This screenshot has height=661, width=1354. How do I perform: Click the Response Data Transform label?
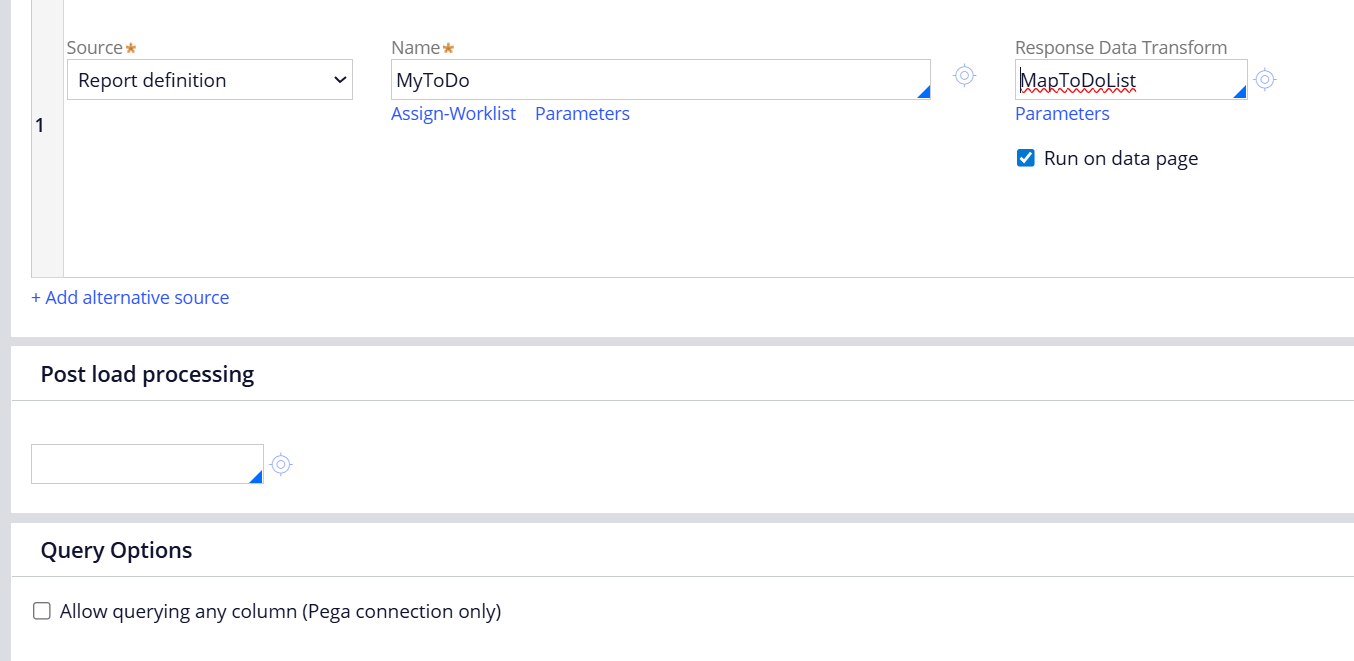pos(1120,47)
